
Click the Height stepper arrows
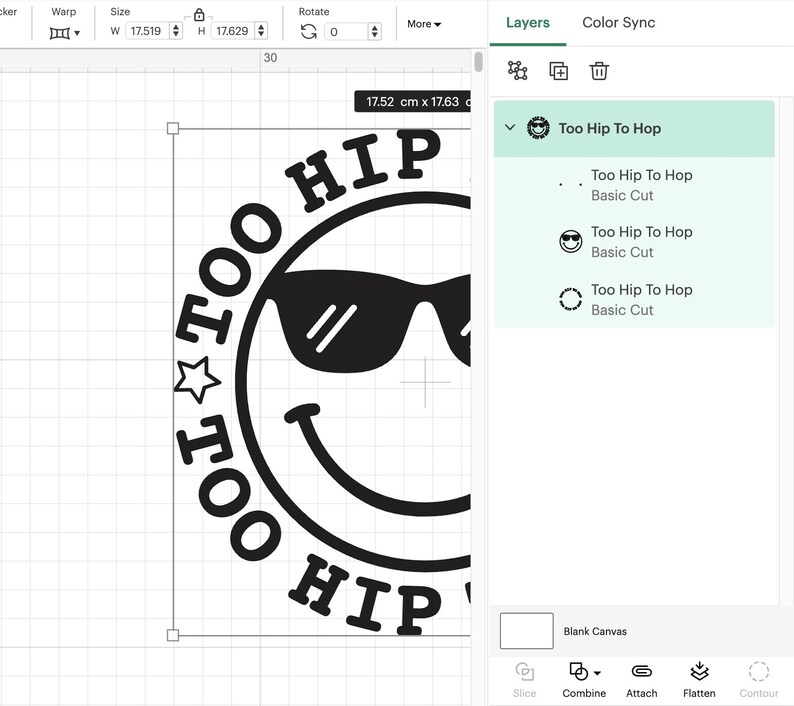coord(261,31)
